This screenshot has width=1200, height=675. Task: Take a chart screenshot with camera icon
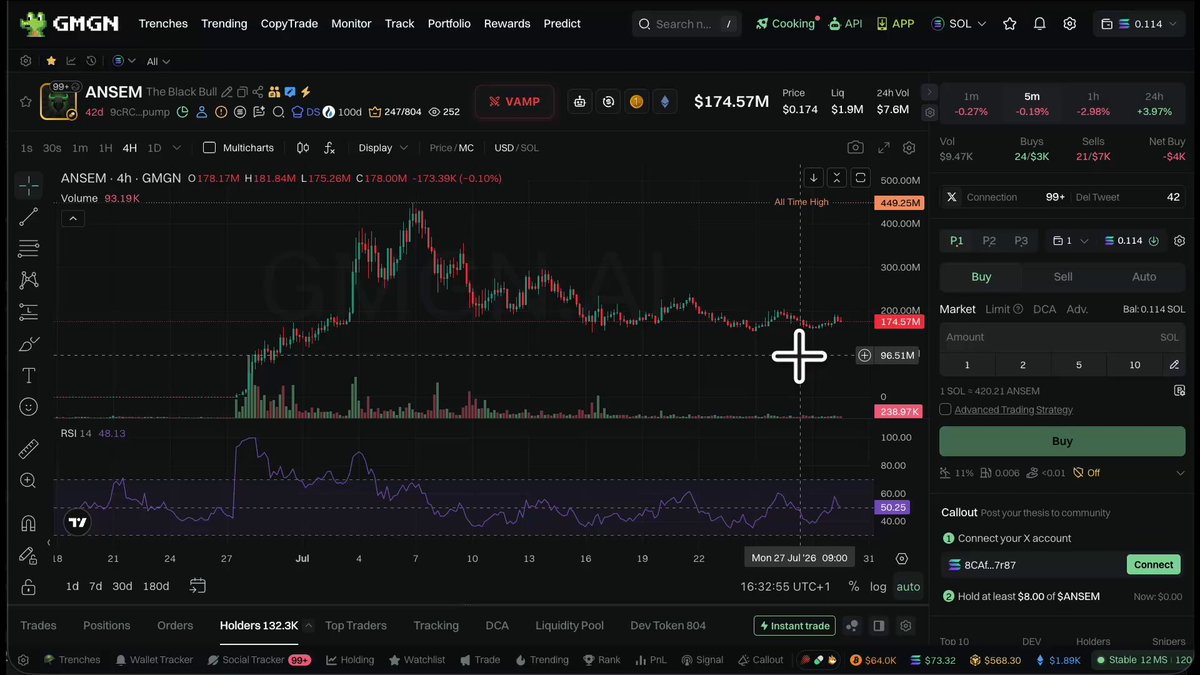click(855, 148)
